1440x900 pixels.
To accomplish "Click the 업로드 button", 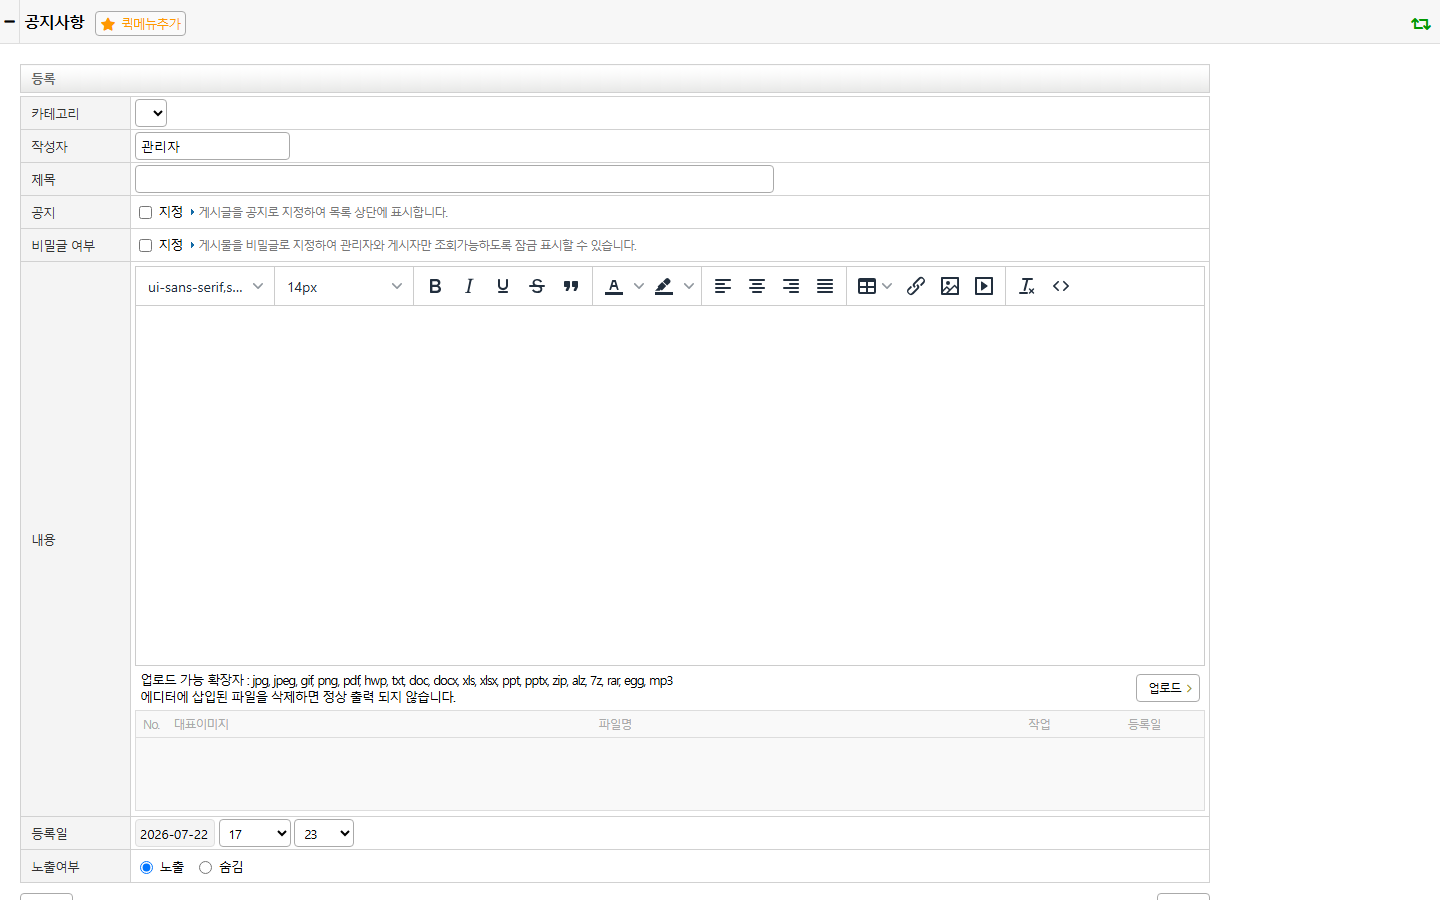I will coord(1168,688).
